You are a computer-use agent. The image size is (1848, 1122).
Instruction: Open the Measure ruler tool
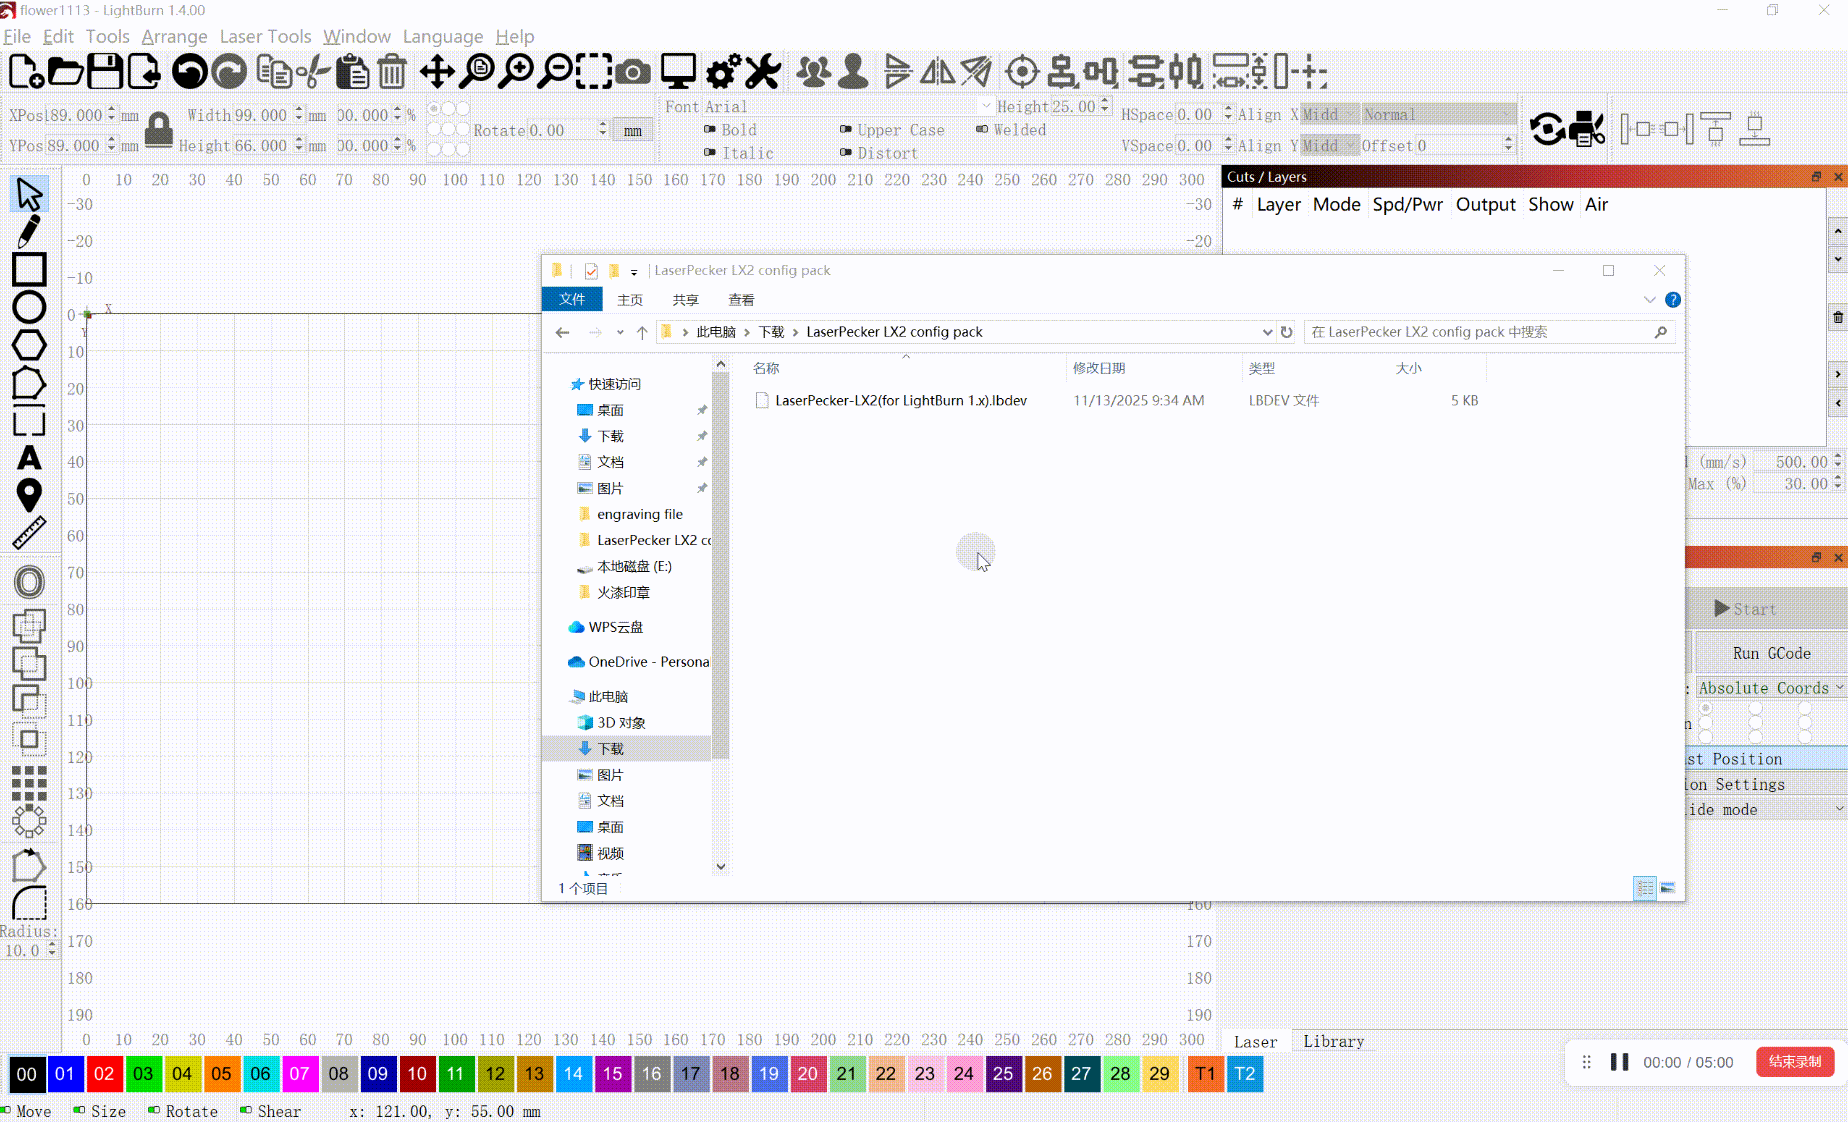pyautogui.click(x=29, y=533)
